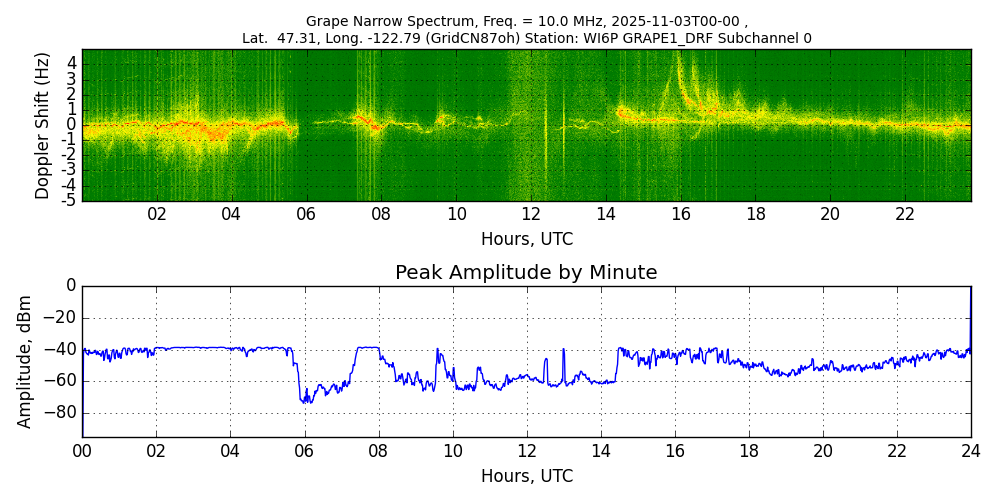Click the 'Doppler Shift (Hz)' axis label

42,126
